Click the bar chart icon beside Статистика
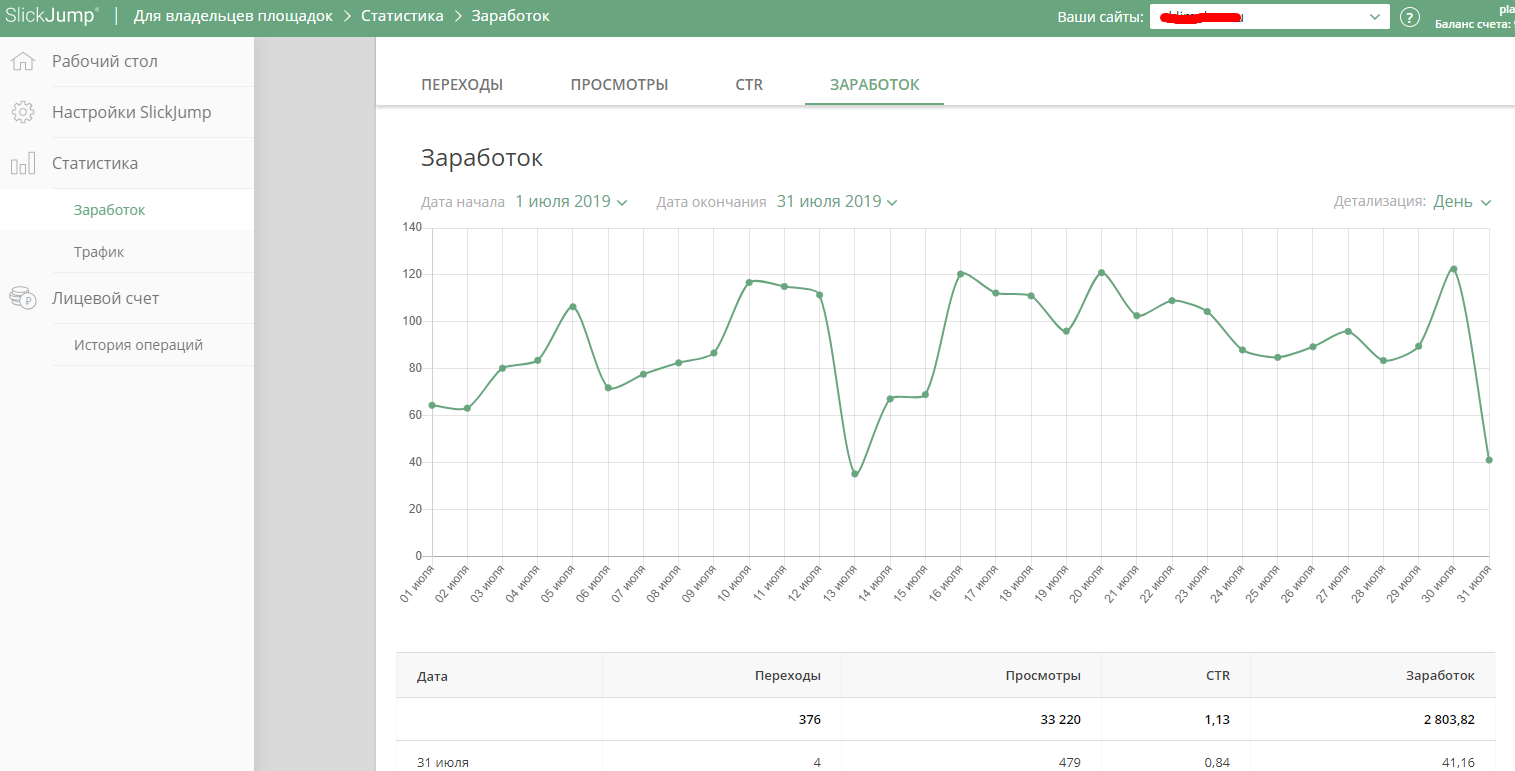1515x771 pixels. coord(23,164)
